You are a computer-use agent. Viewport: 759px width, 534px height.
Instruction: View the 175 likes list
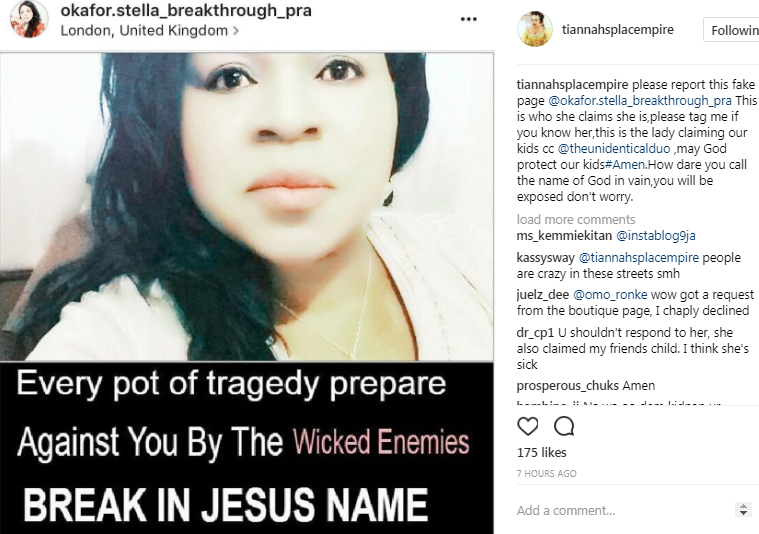point(541,453)
